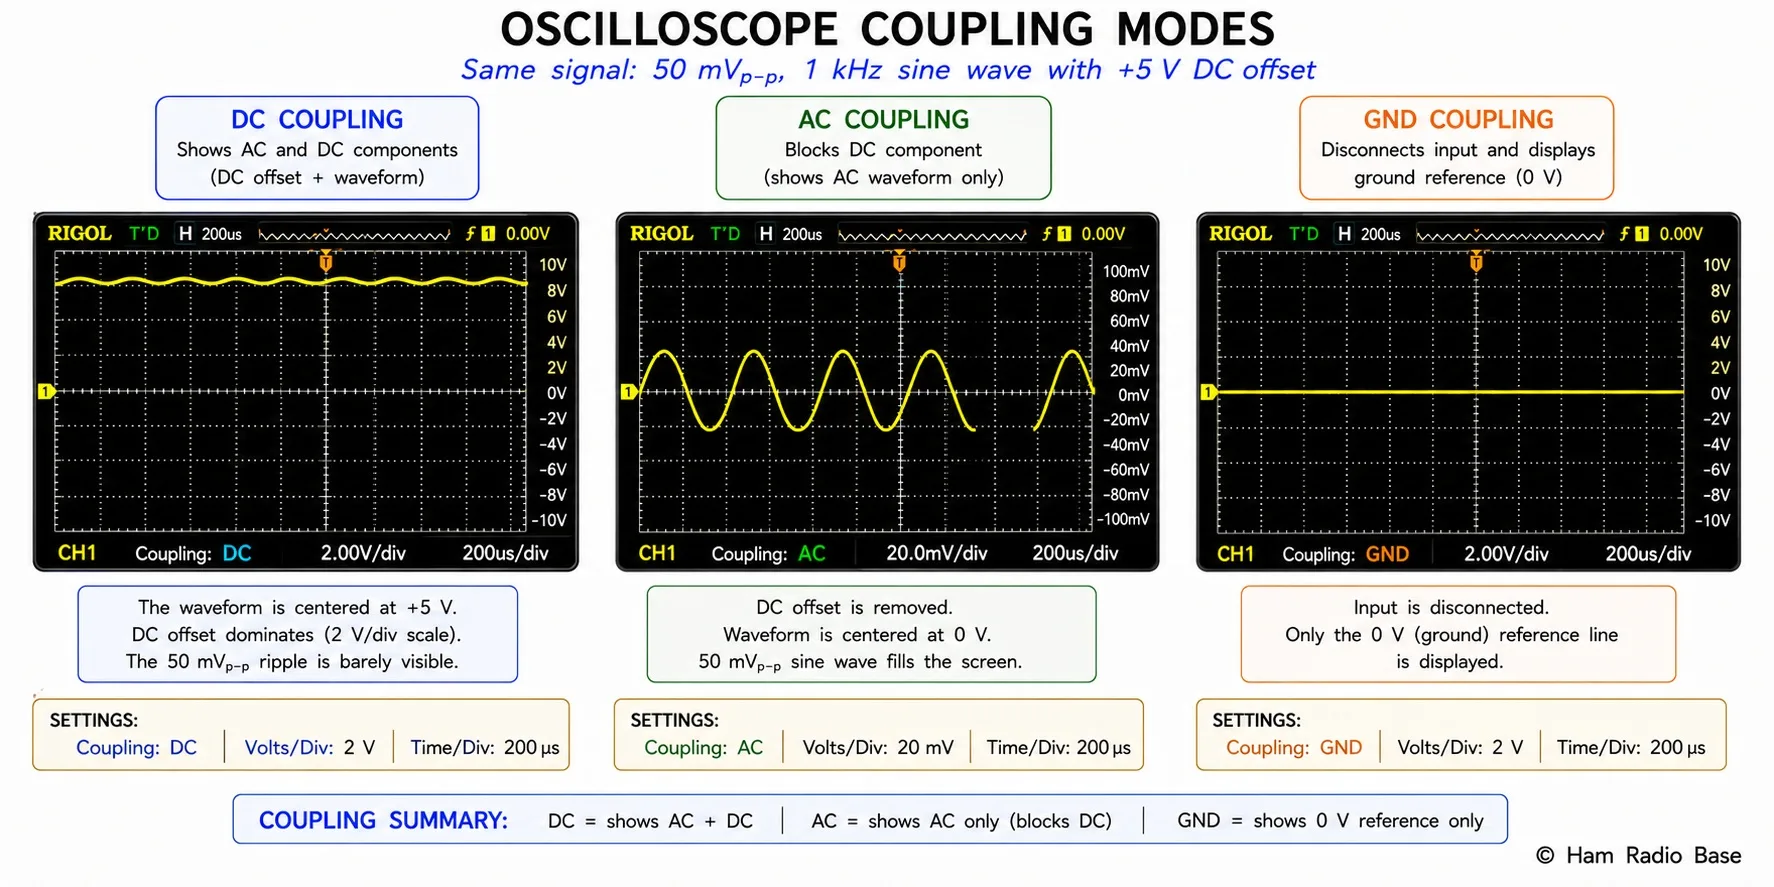
Task: Select the CH1 label on the AC scope
Action: click(x=657, y=553)
